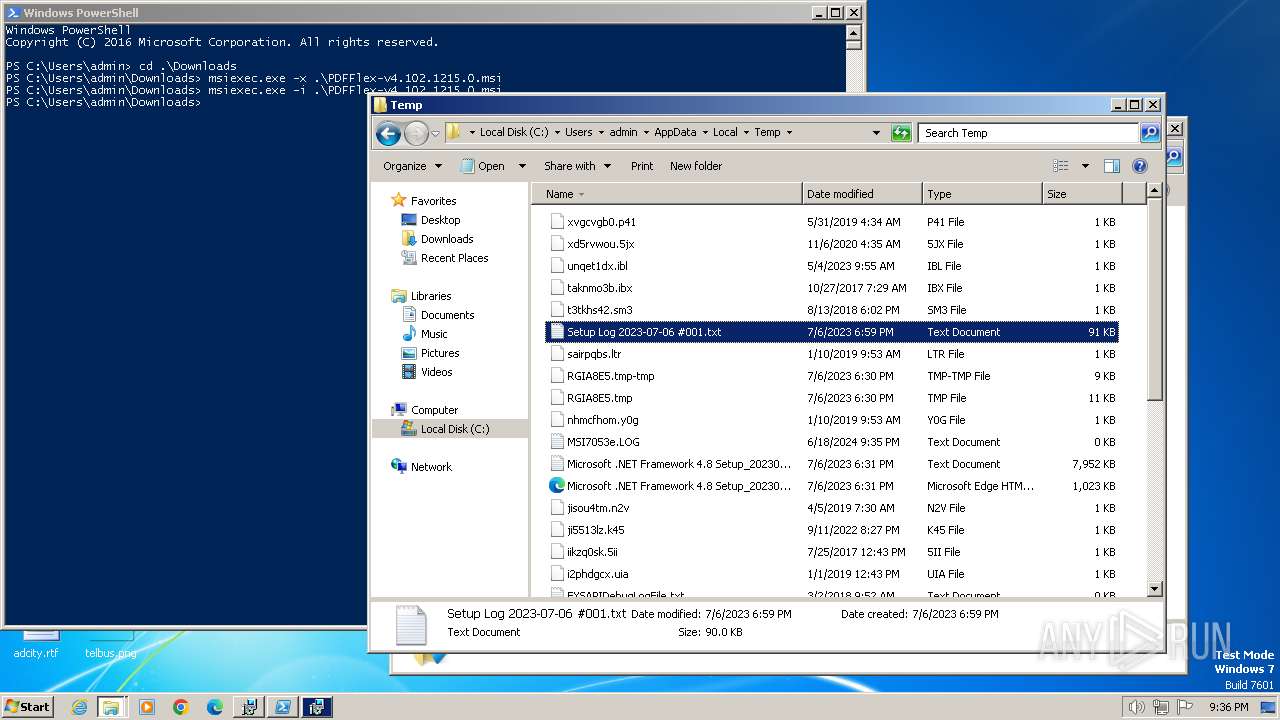Image resolution: width=1280 pixels, height=720 pixels.
Task: Select file xvgcvgb0.p41
Action: (x=831, y=222)
